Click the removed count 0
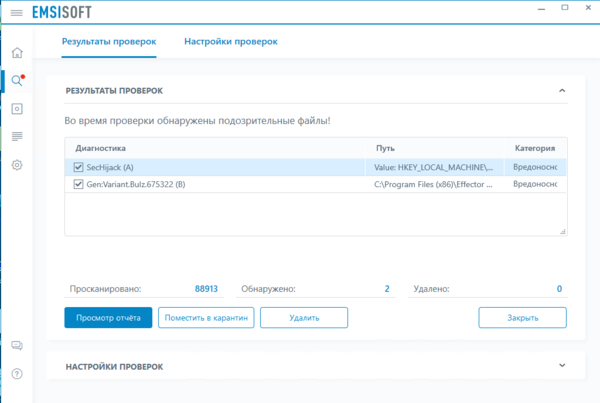Screen dimensions: 600x403 tap(559, 289)
